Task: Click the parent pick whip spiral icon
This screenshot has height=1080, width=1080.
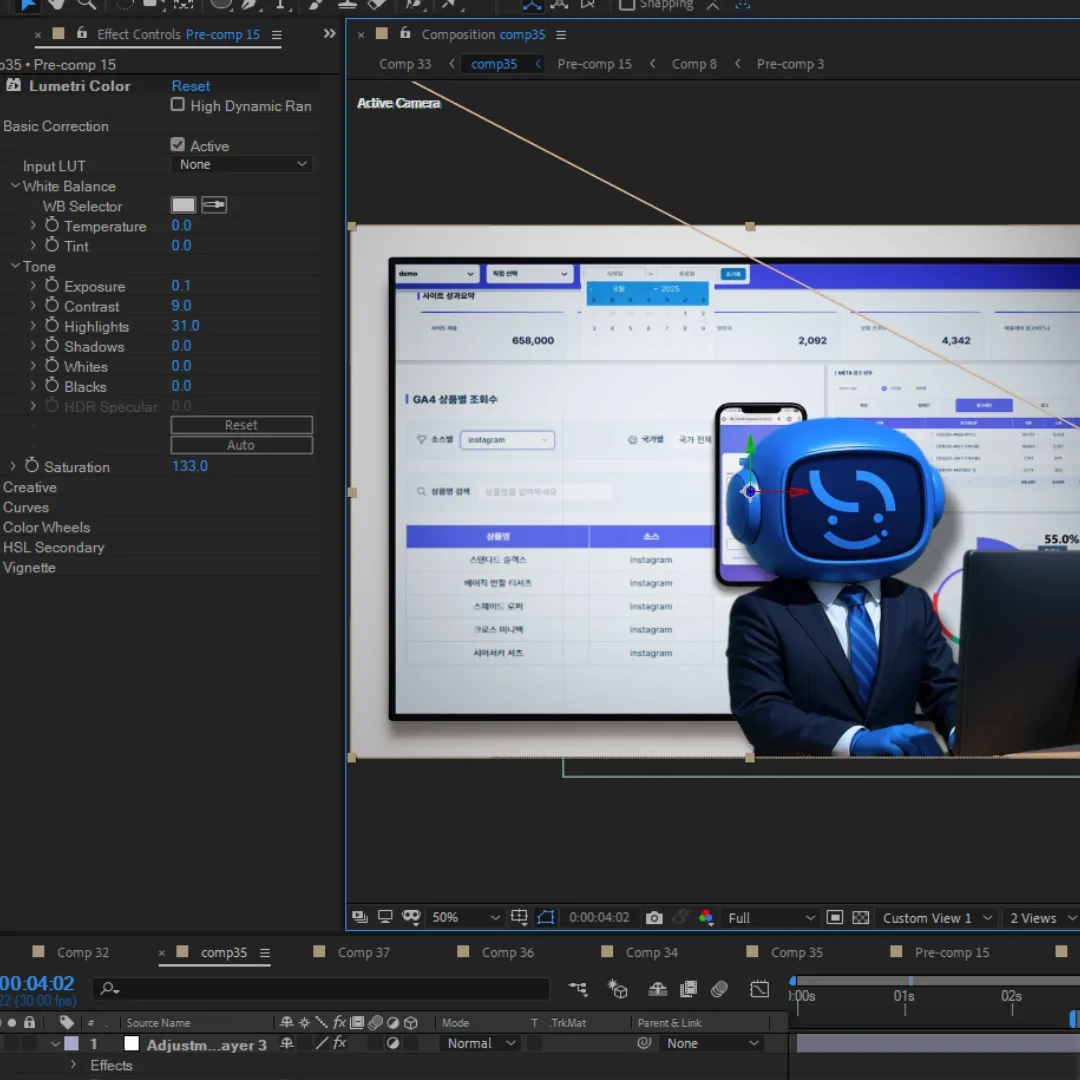Action: pyautogui.click(x=644, y=1043)
